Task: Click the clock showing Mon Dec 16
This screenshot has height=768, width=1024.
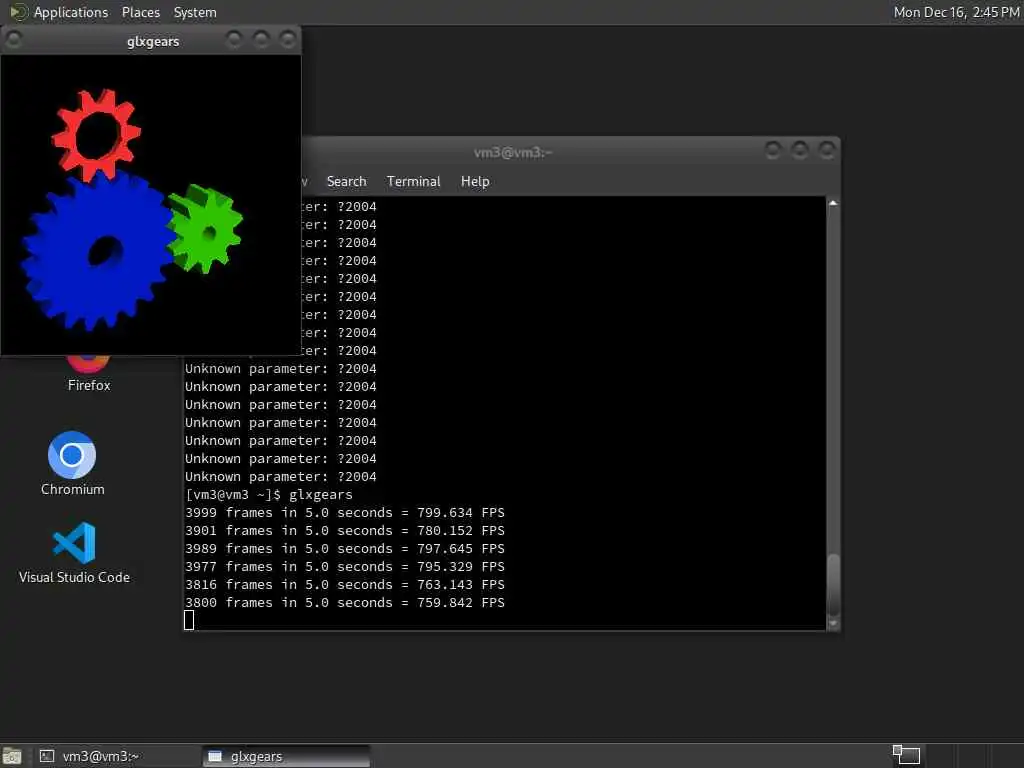Action: point(956,12)
